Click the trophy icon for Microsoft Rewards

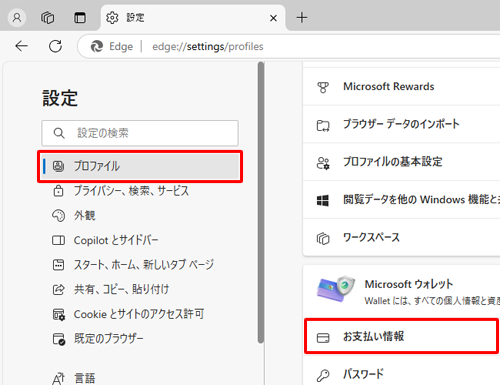[323, 87]
